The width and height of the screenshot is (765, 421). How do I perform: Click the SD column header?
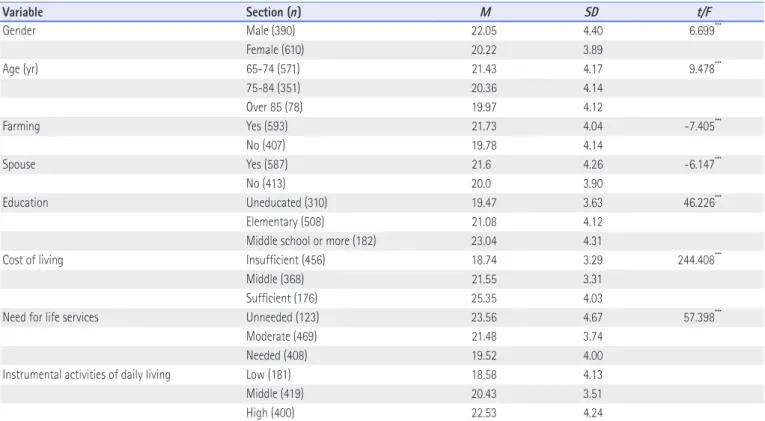pyautogui.click(x=591, y=12)
